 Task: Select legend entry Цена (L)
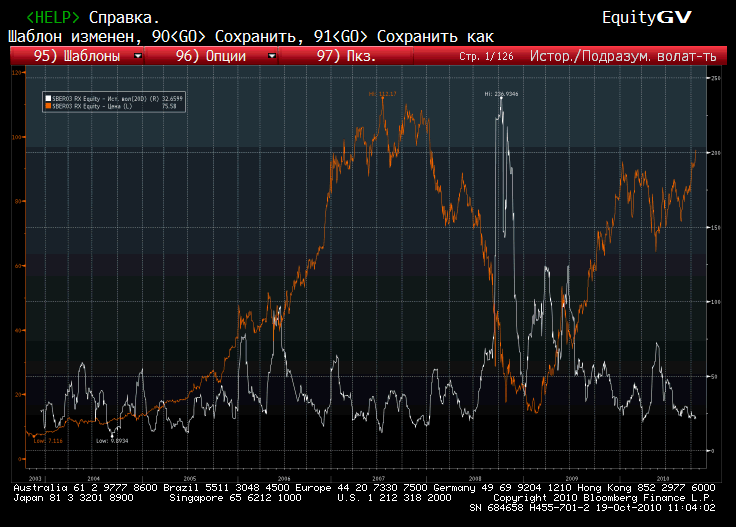tap(115, 107)
